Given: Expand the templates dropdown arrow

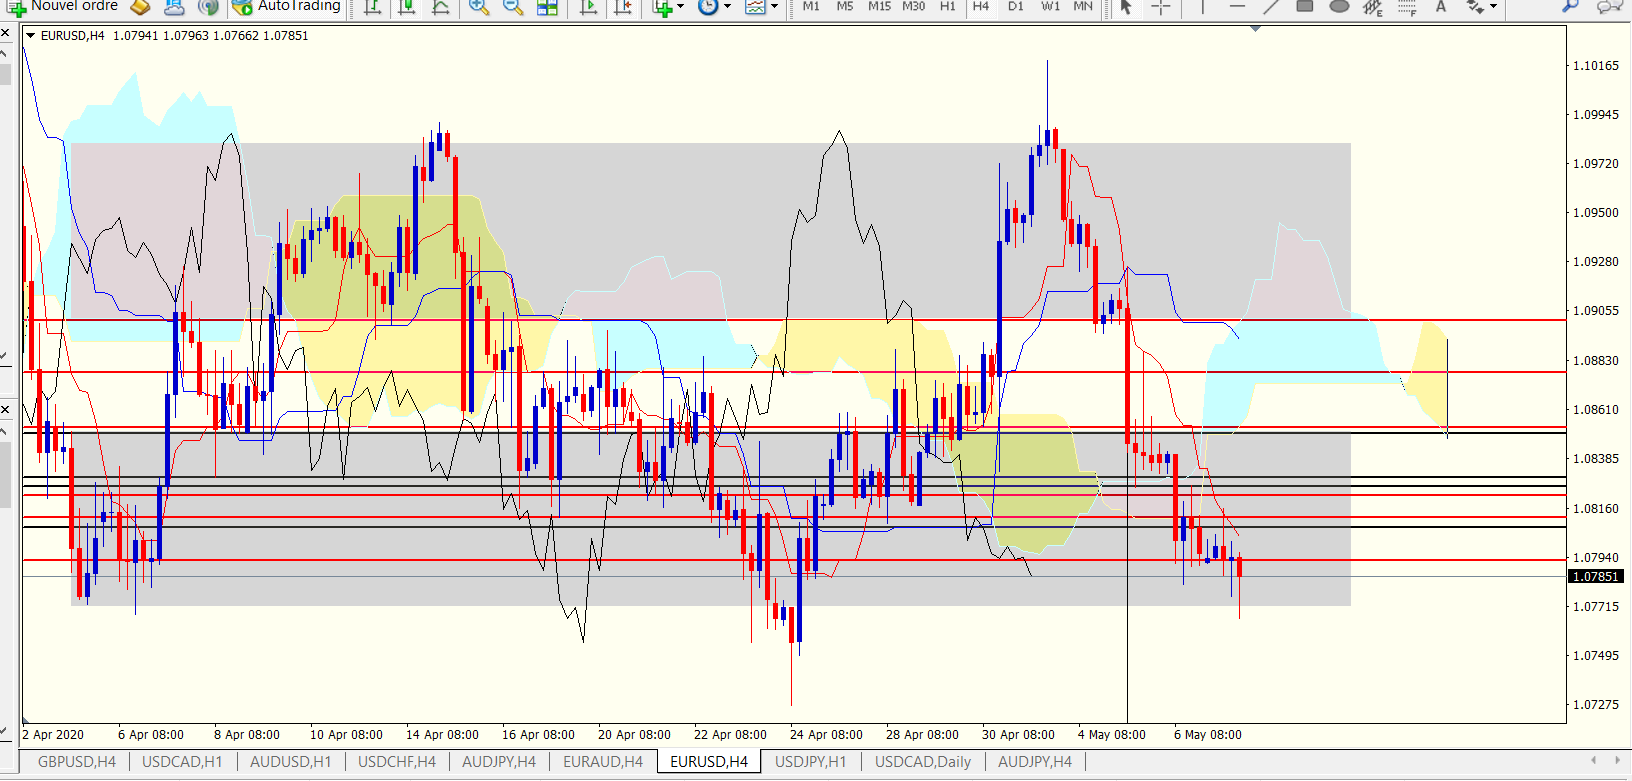Looking at the screenshot, I should click(x=774, y=7).
